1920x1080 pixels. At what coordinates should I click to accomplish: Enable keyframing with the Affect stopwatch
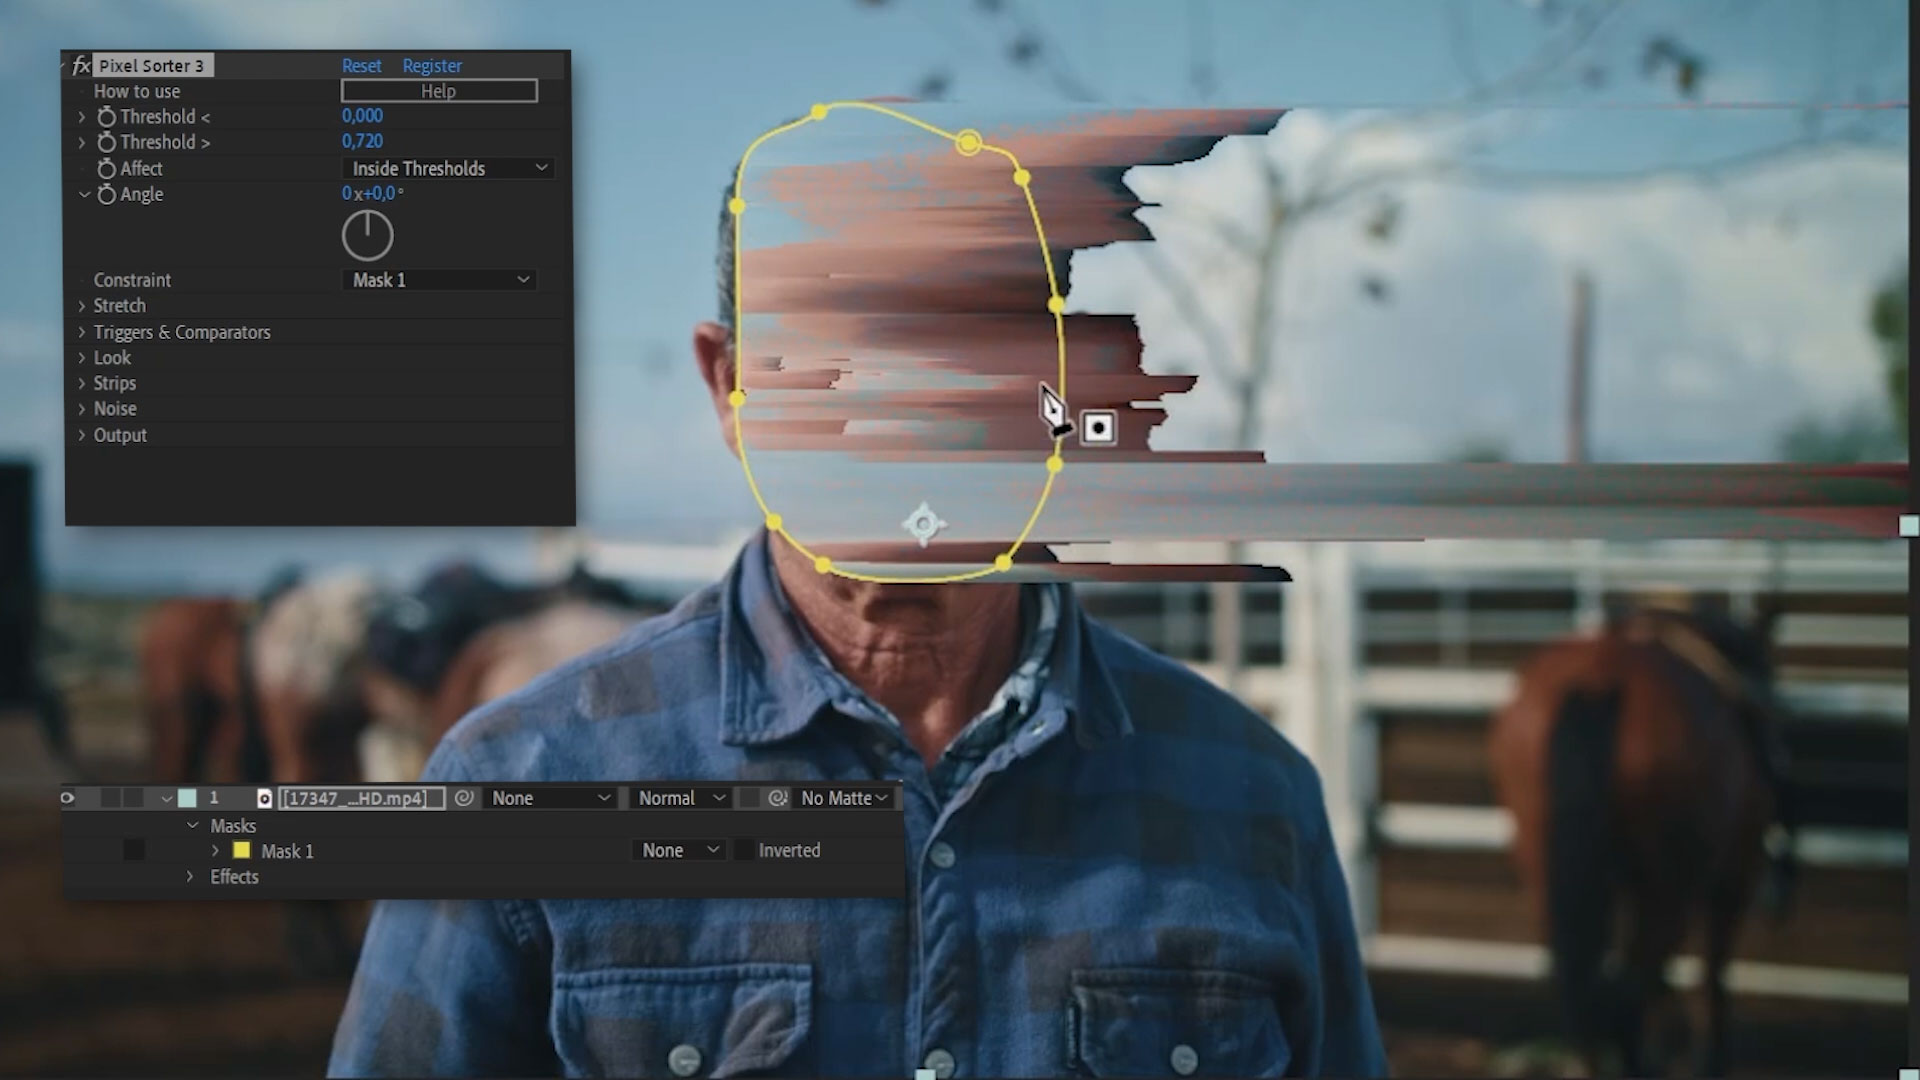(106, 169)
